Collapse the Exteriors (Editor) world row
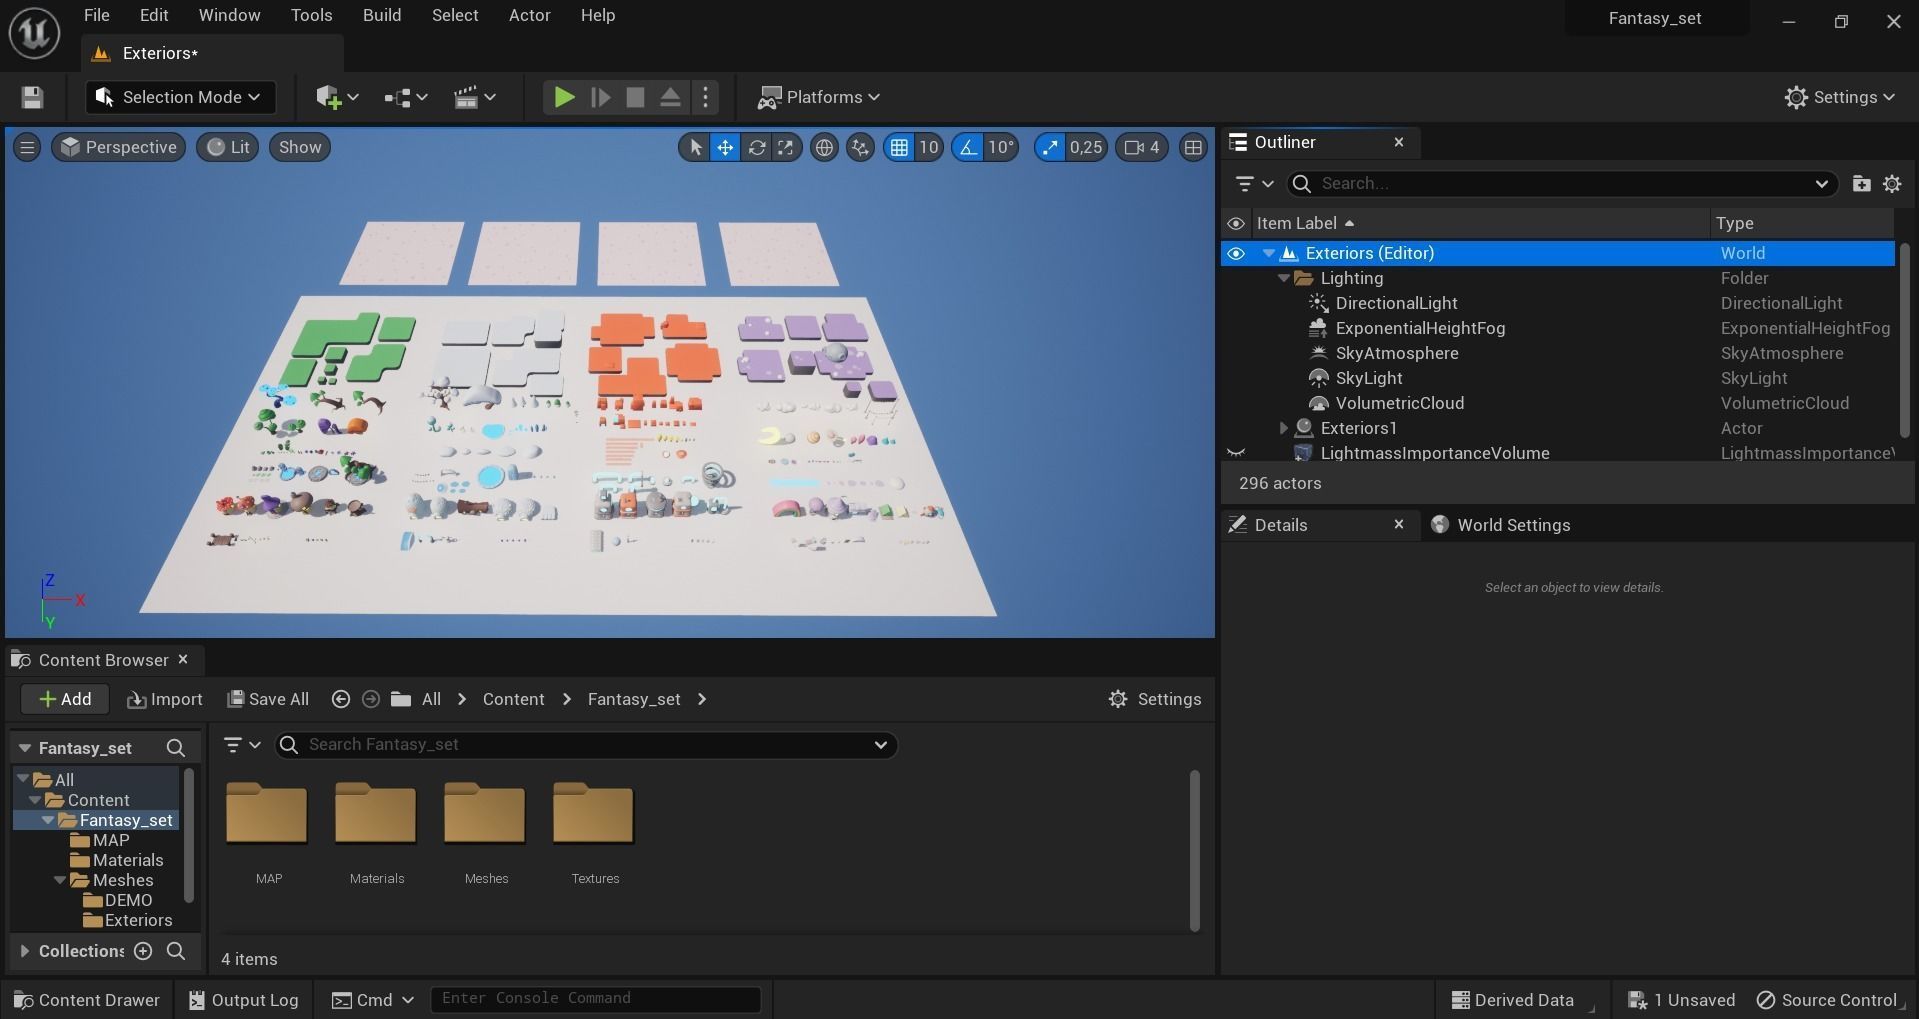The width and height of the screenshot is (1919, 1019). coord(1269,253)
